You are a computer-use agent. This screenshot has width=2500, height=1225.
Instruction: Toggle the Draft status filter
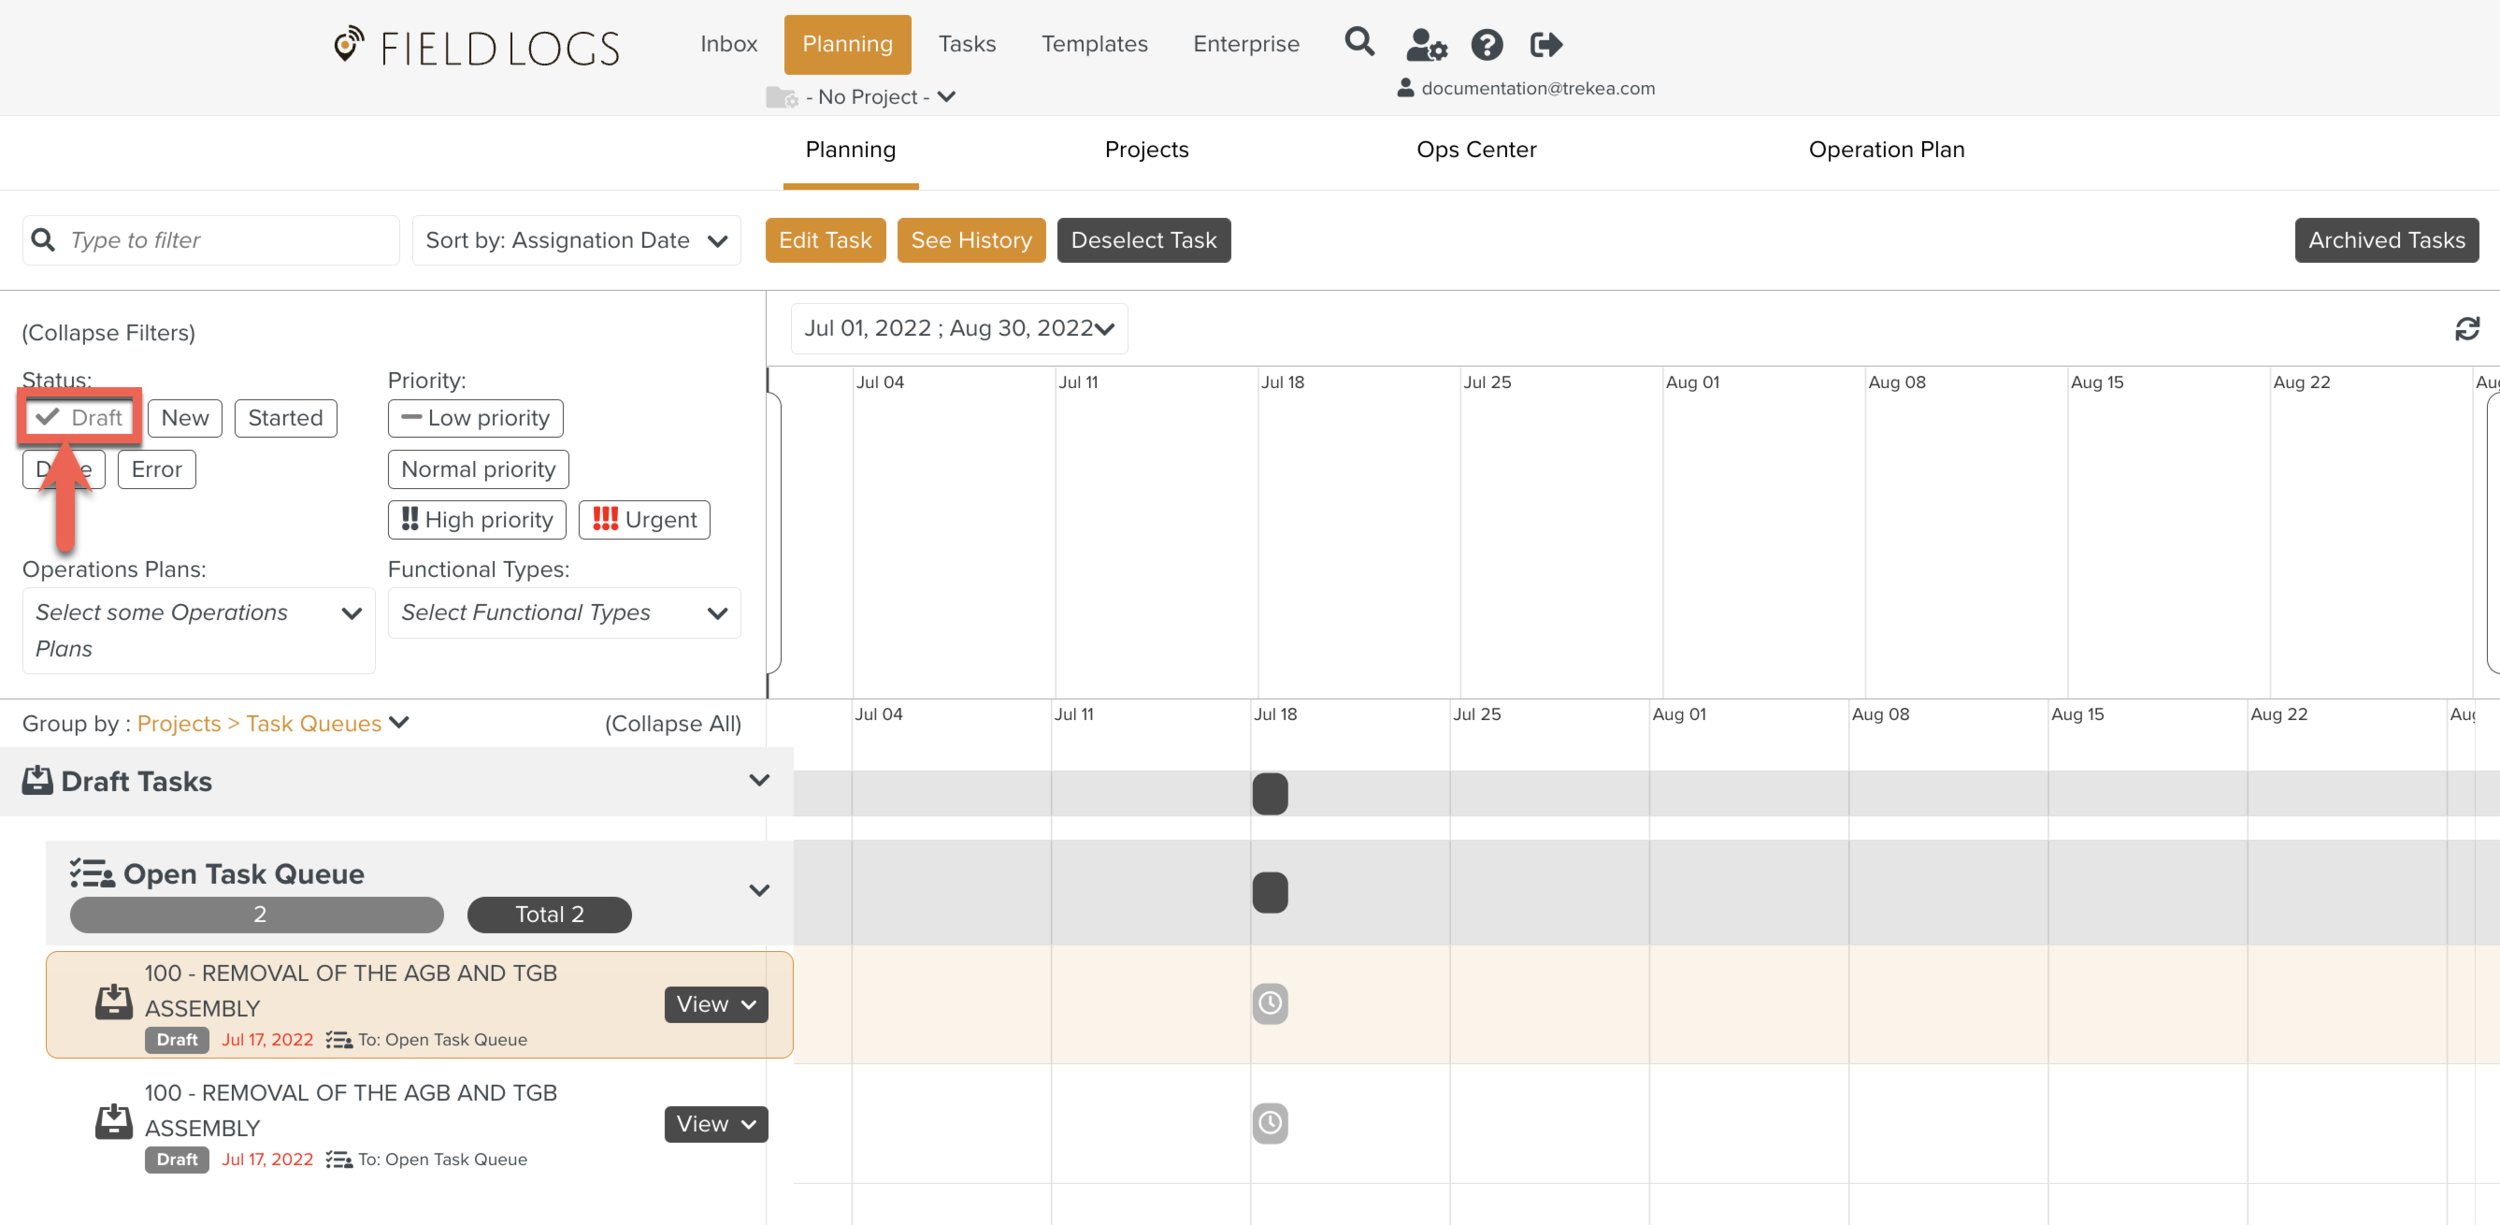coord(80,418)
